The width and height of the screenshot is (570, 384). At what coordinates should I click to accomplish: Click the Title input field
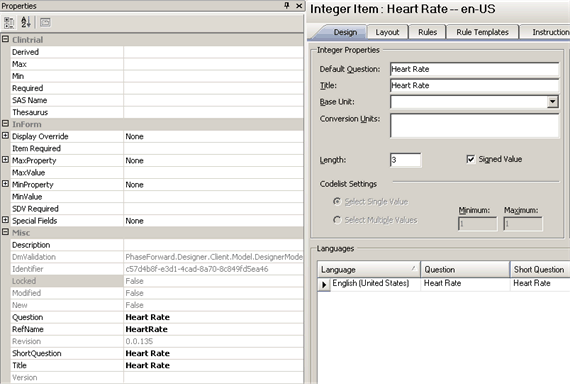point(474,85)
